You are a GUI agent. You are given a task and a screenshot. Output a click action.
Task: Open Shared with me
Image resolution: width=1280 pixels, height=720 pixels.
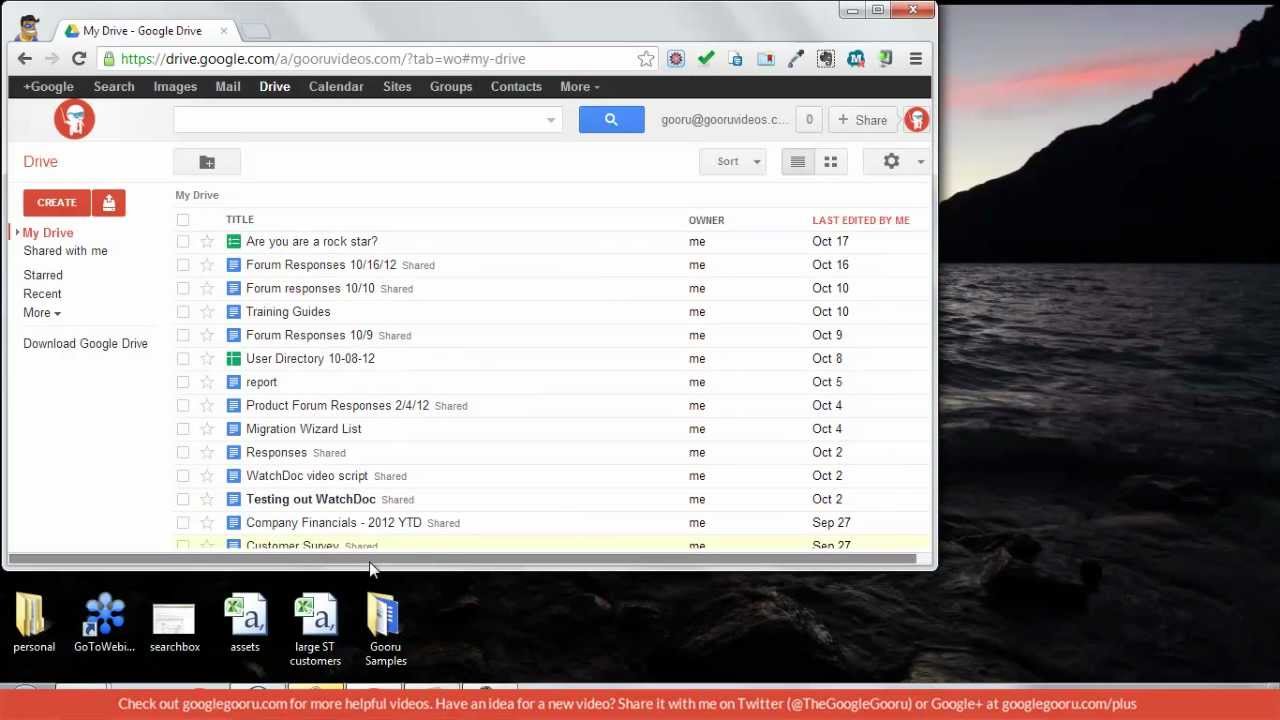65,251
